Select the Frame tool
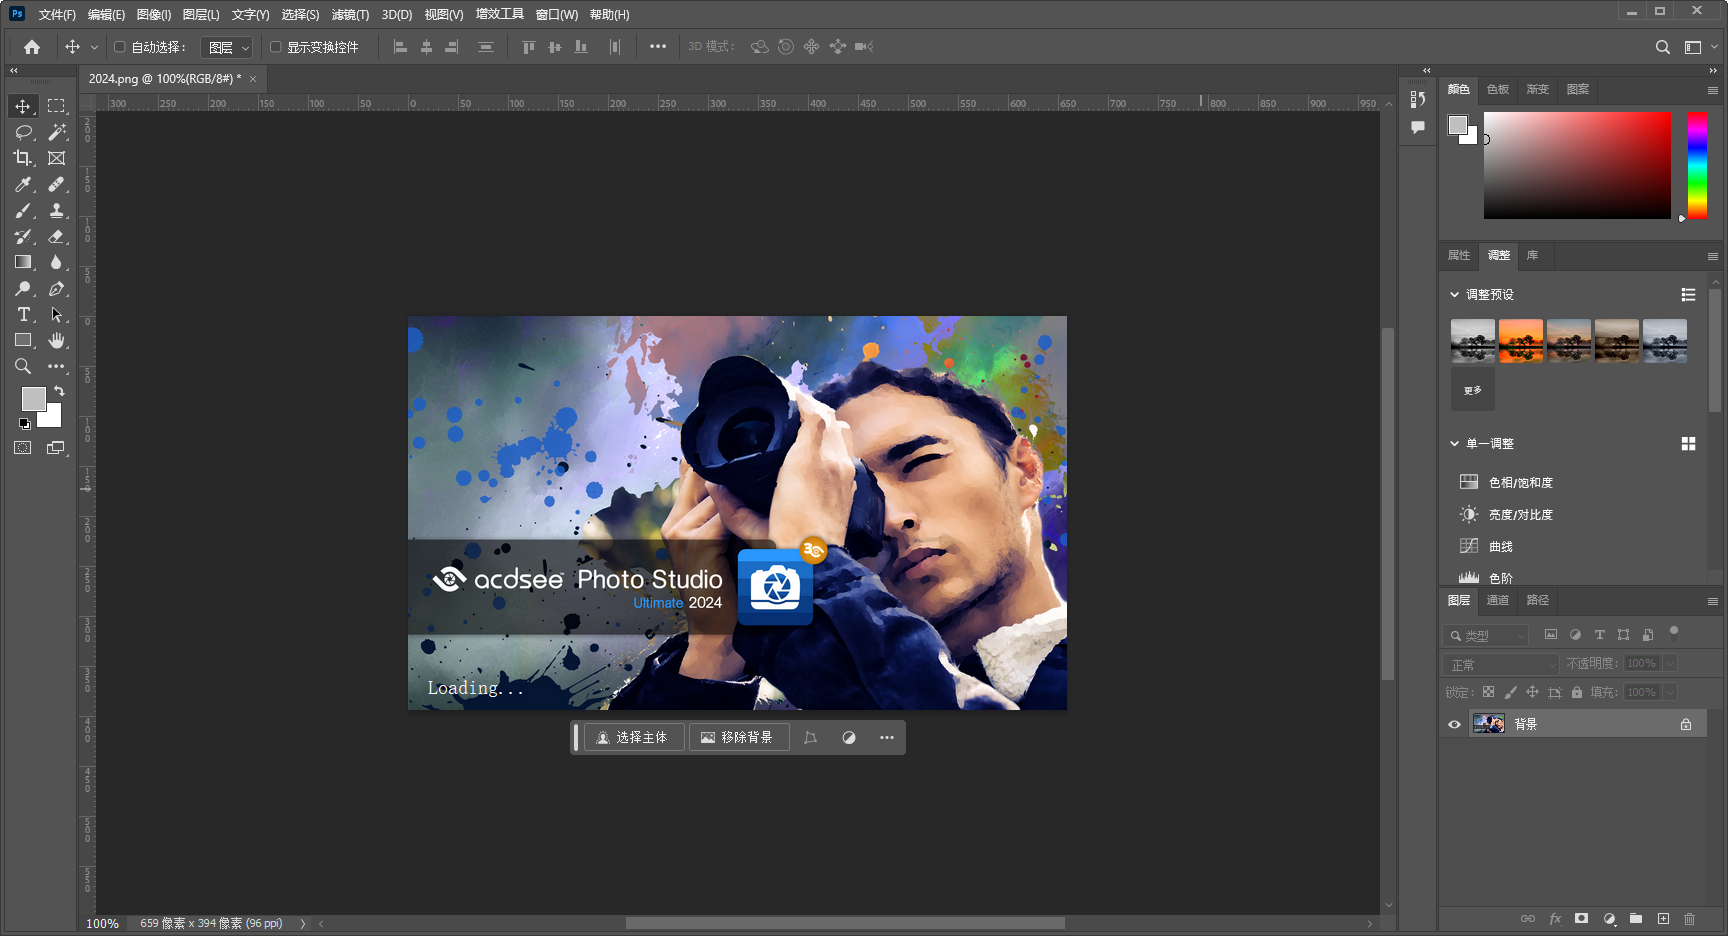Image resolution: width=1728 pixels, height=936 pixels. (x=56, y=158)
